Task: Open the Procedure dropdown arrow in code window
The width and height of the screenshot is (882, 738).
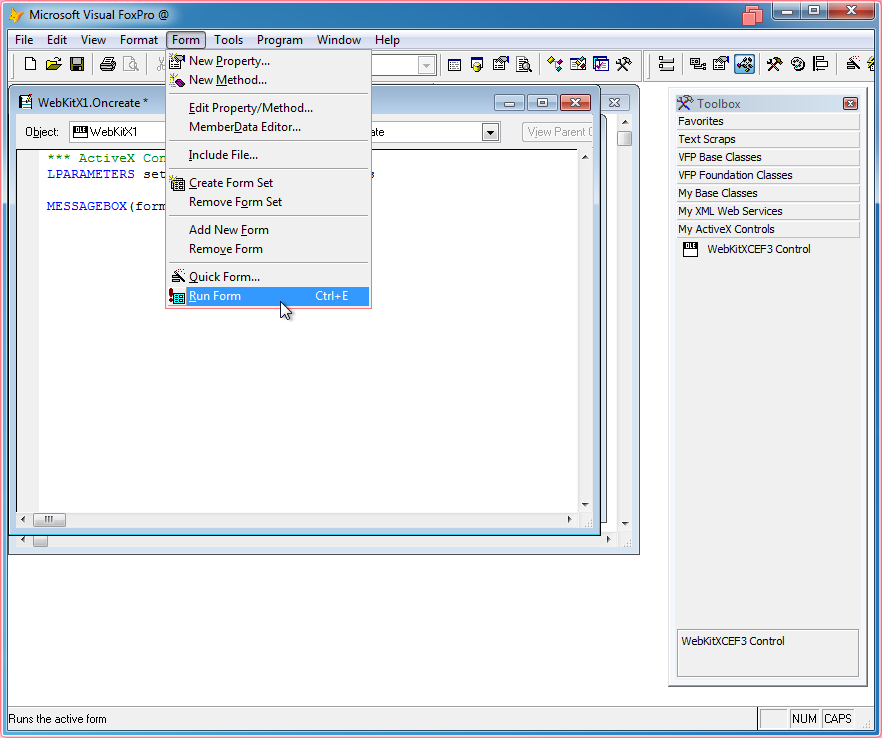Action: pyautogui.click(x=490, y=132)
